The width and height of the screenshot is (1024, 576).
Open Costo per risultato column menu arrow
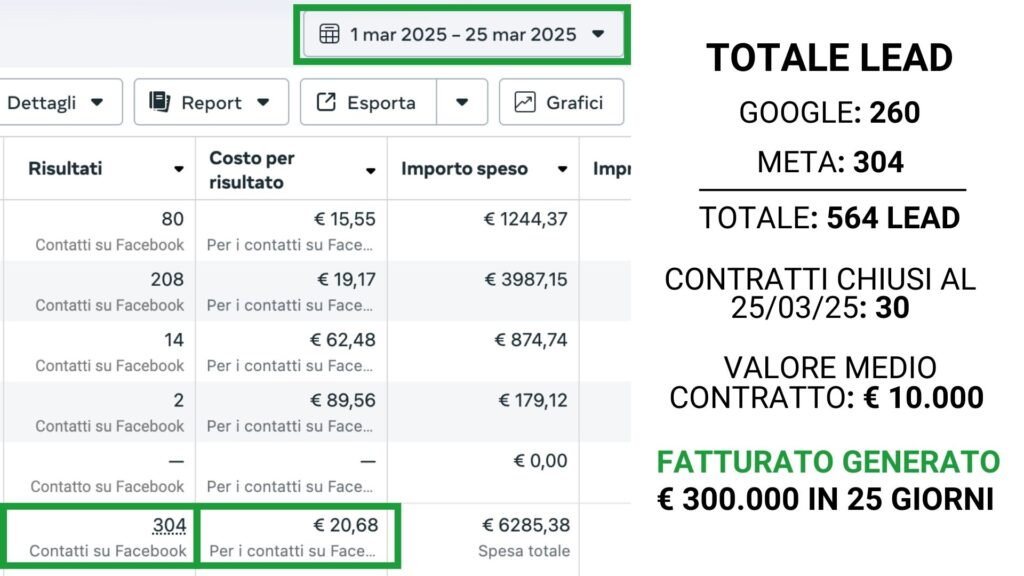[371, 171]
